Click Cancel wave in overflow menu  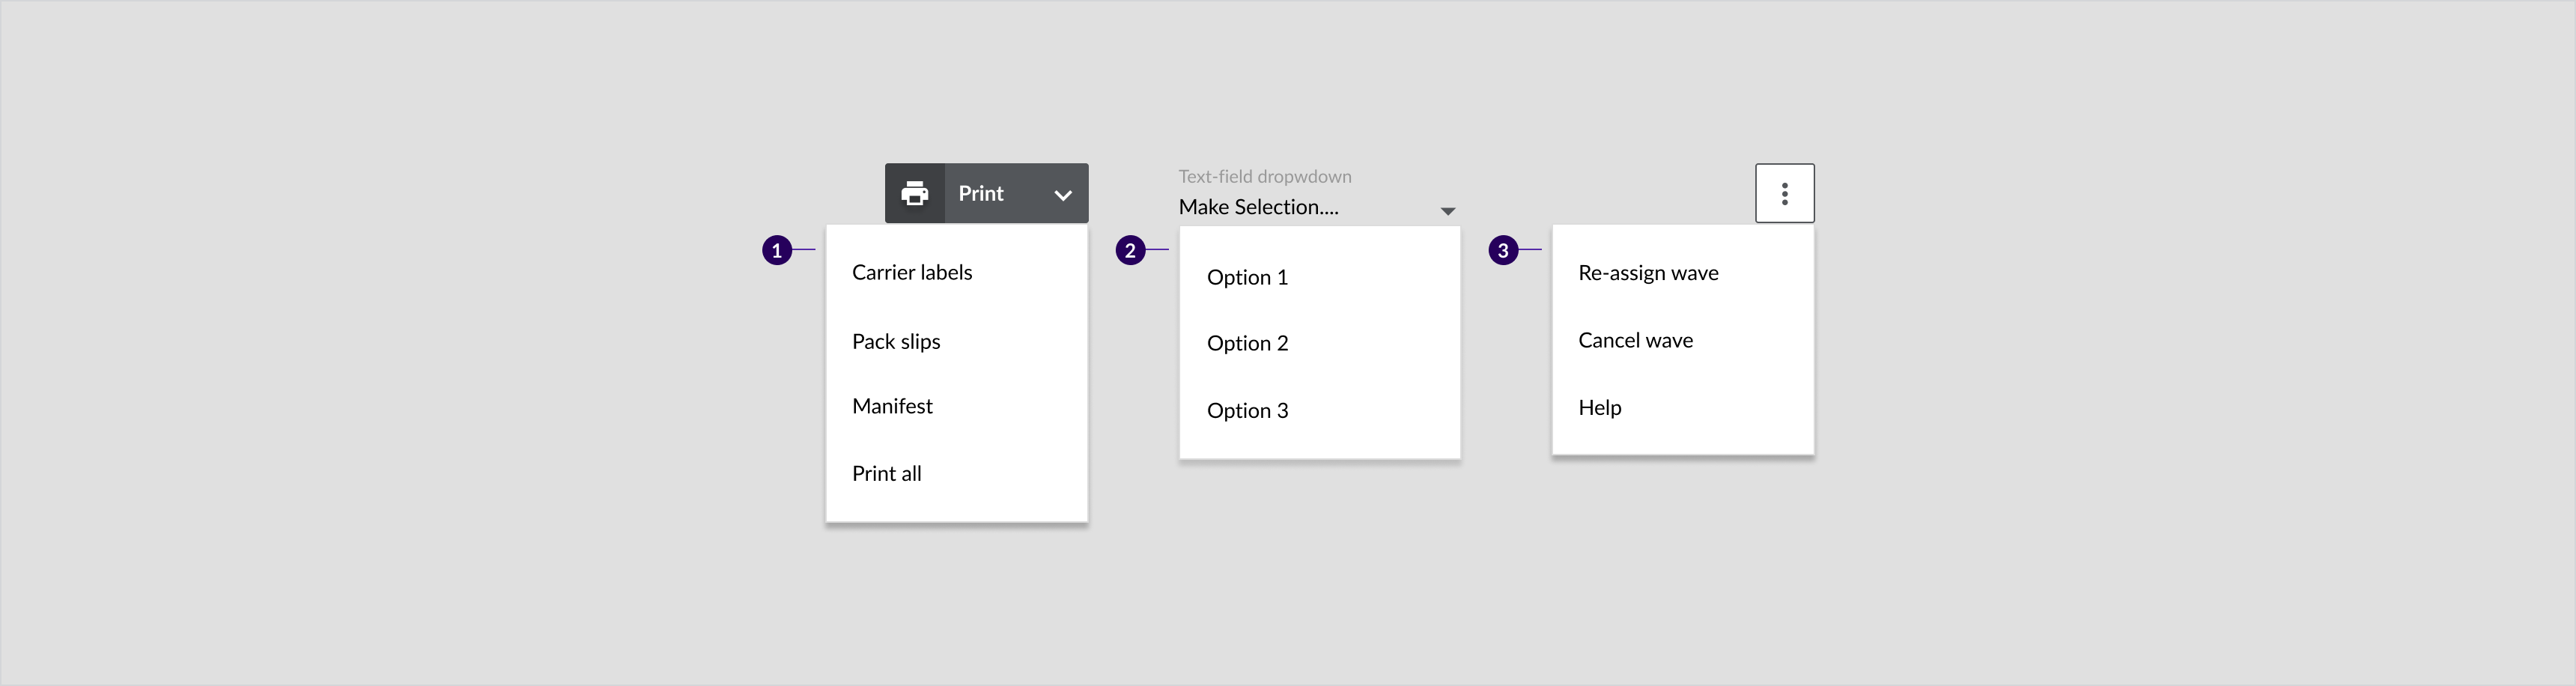pyautogui.click(x=1635, y=340)
